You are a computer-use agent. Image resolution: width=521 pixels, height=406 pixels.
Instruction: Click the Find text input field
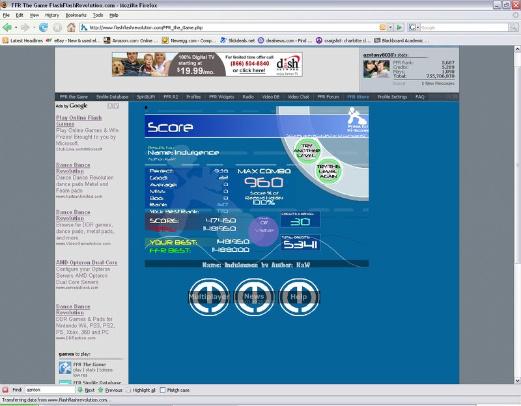pos(49,390)
